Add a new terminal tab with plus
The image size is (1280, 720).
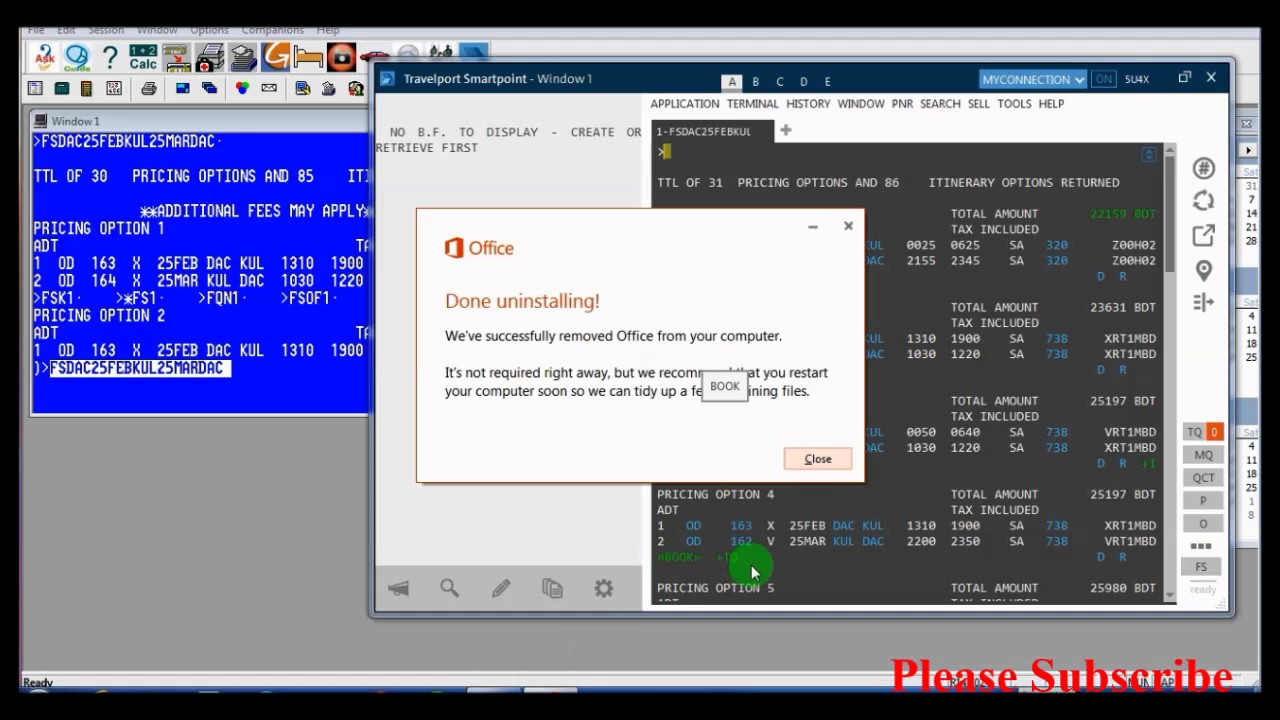tap(786, 130)
